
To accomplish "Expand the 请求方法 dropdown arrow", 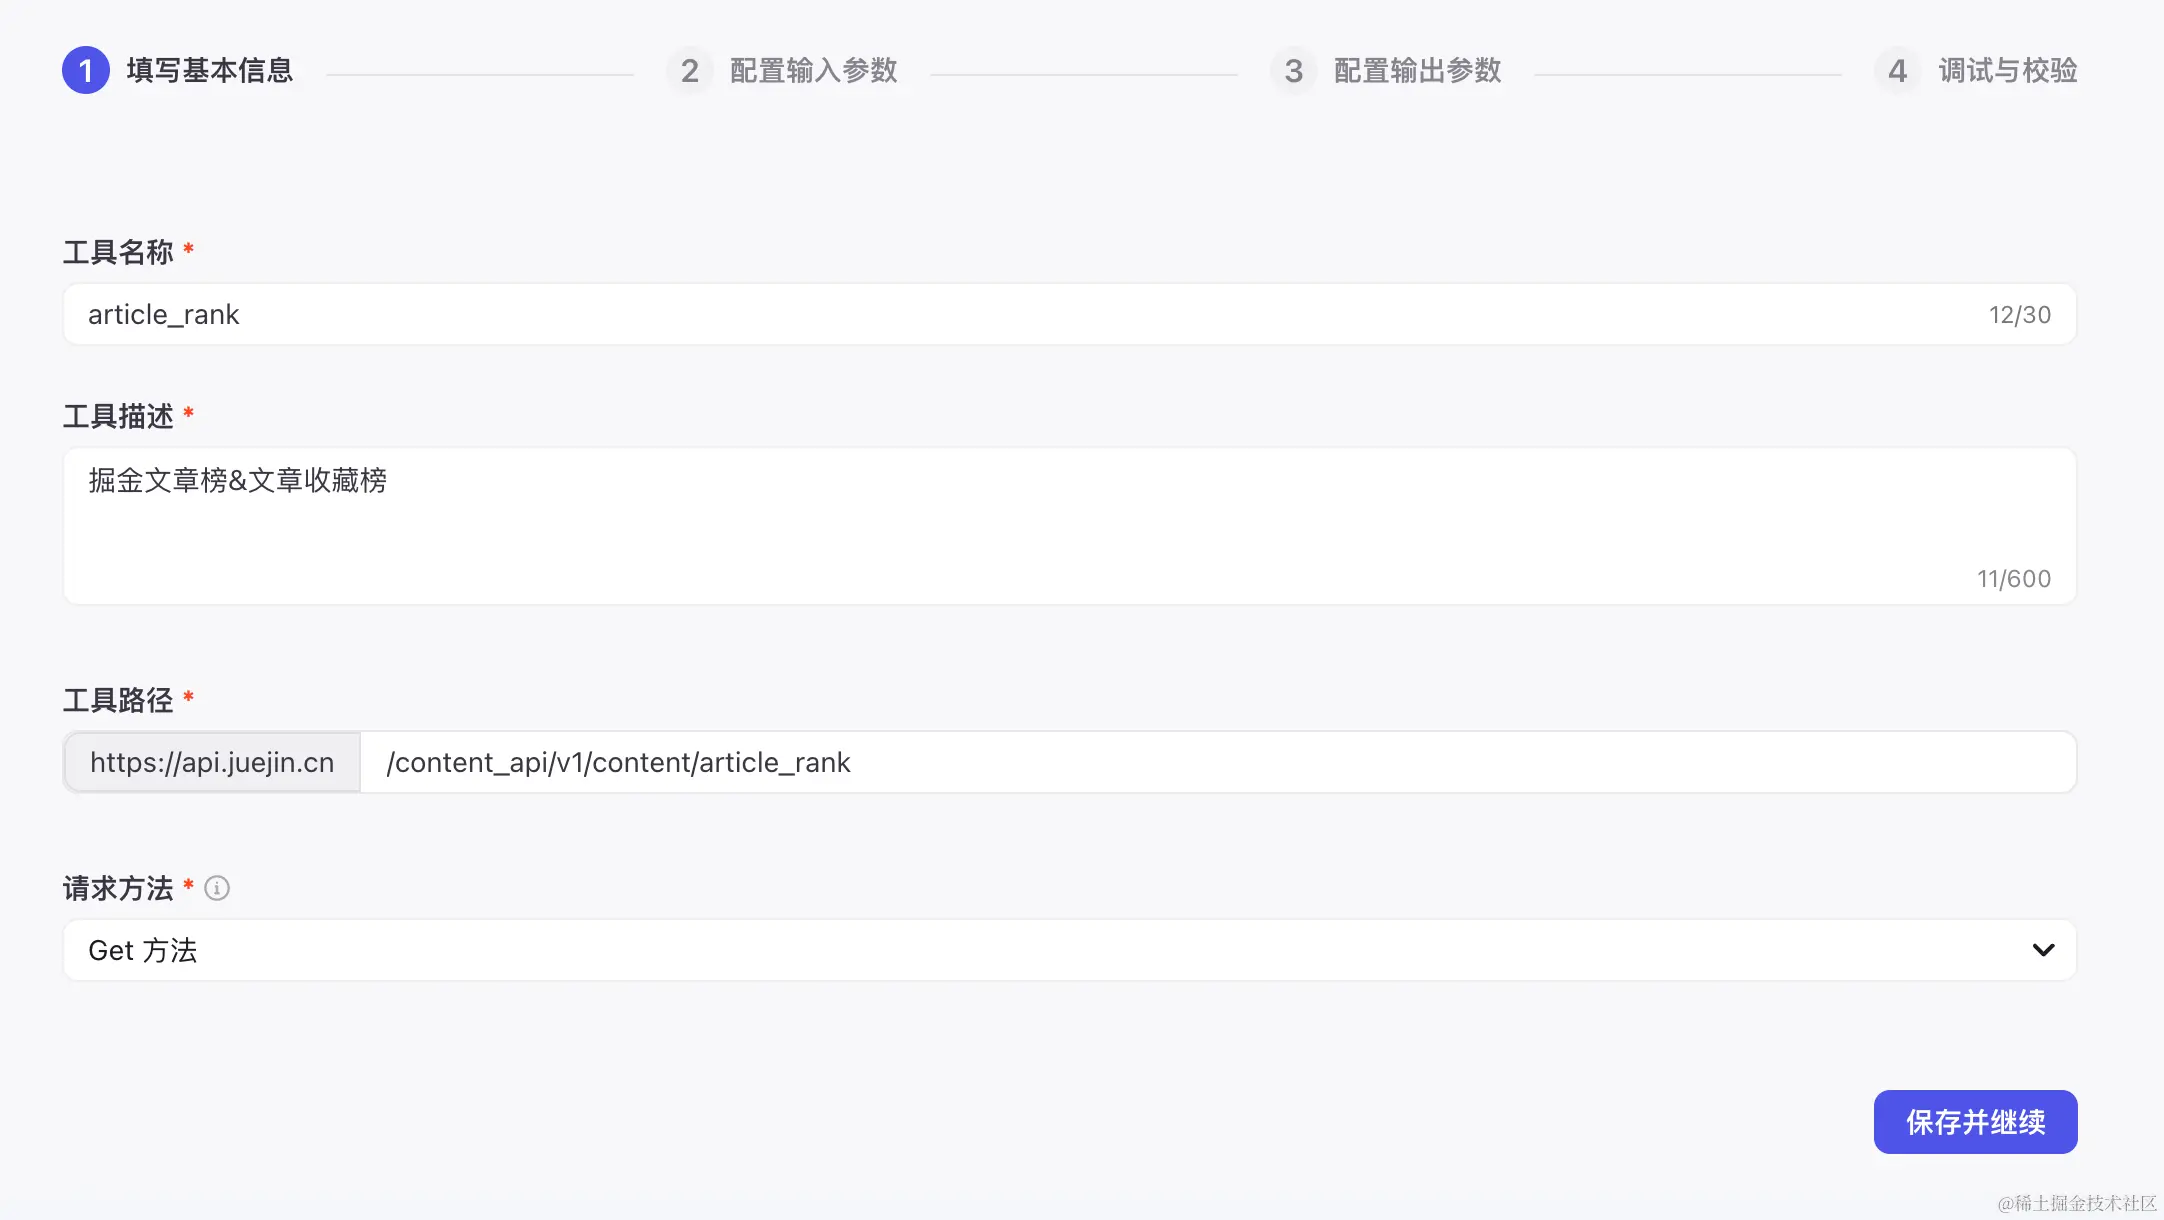I will coord(2043,950).
